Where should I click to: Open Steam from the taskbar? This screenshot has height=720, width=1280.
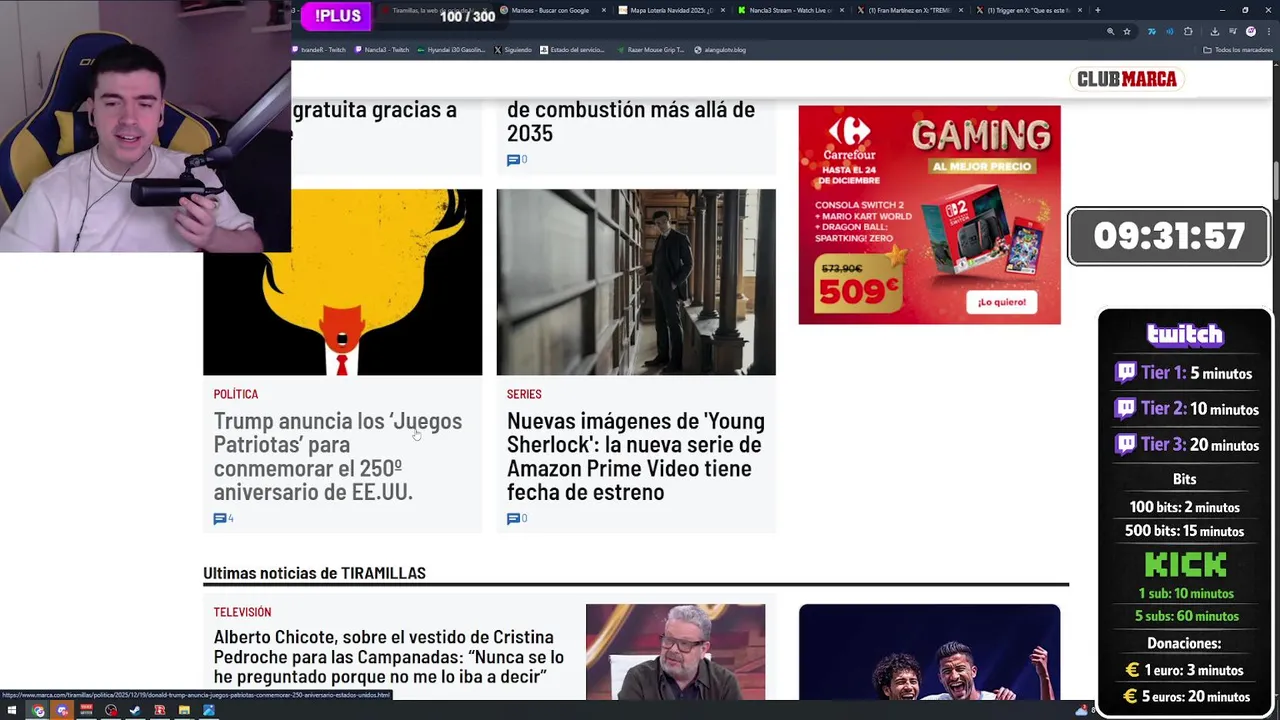135,711
